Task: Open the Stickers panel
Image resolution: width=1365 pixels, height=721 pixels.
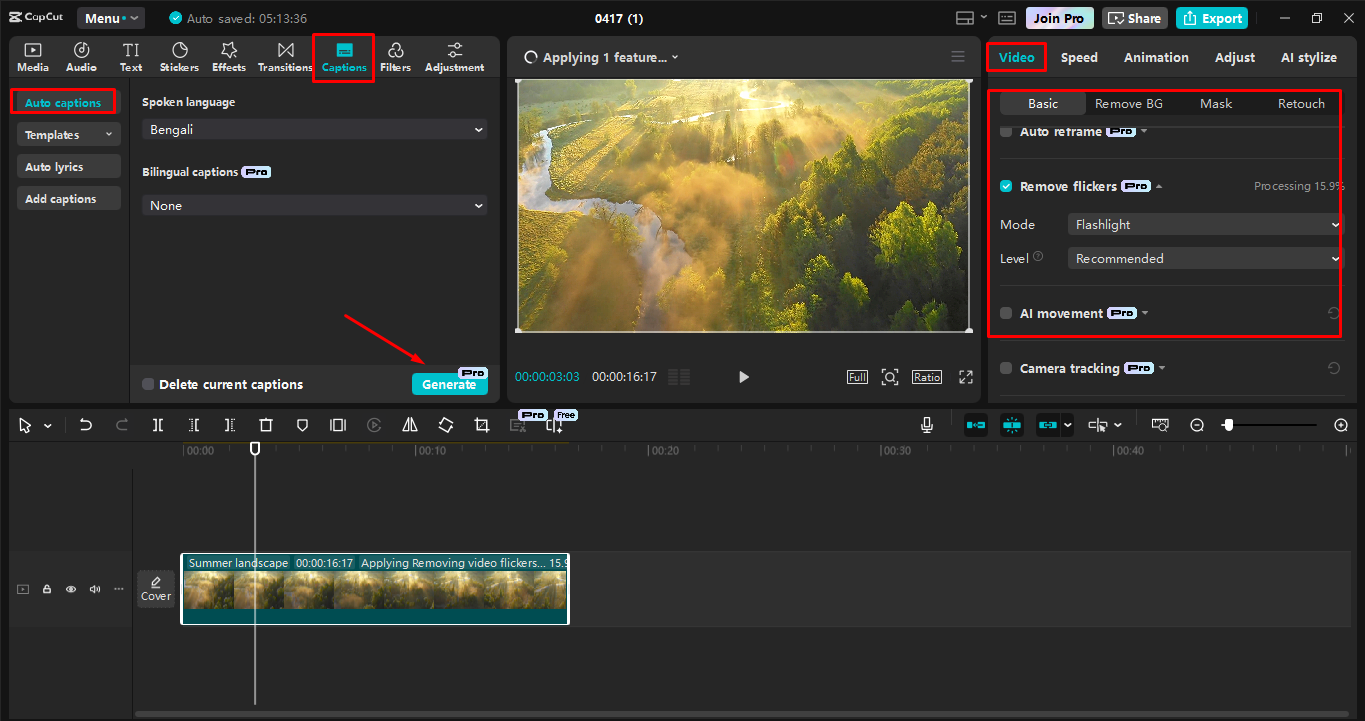Action: click(x=178, y=56)
